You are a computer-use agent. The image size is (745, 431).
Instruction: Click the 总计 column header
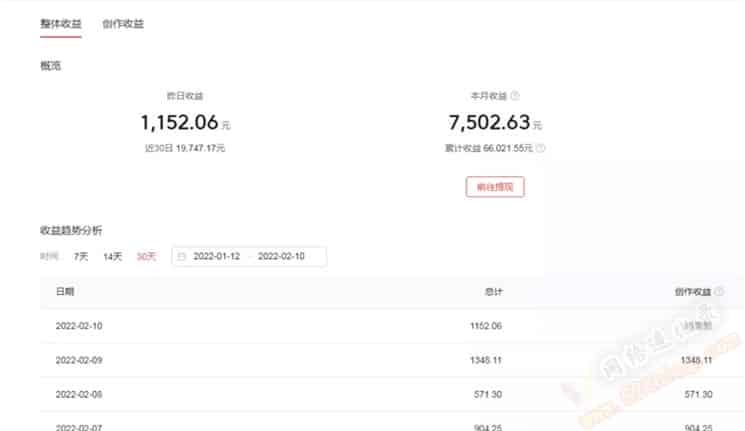[494, 292]
